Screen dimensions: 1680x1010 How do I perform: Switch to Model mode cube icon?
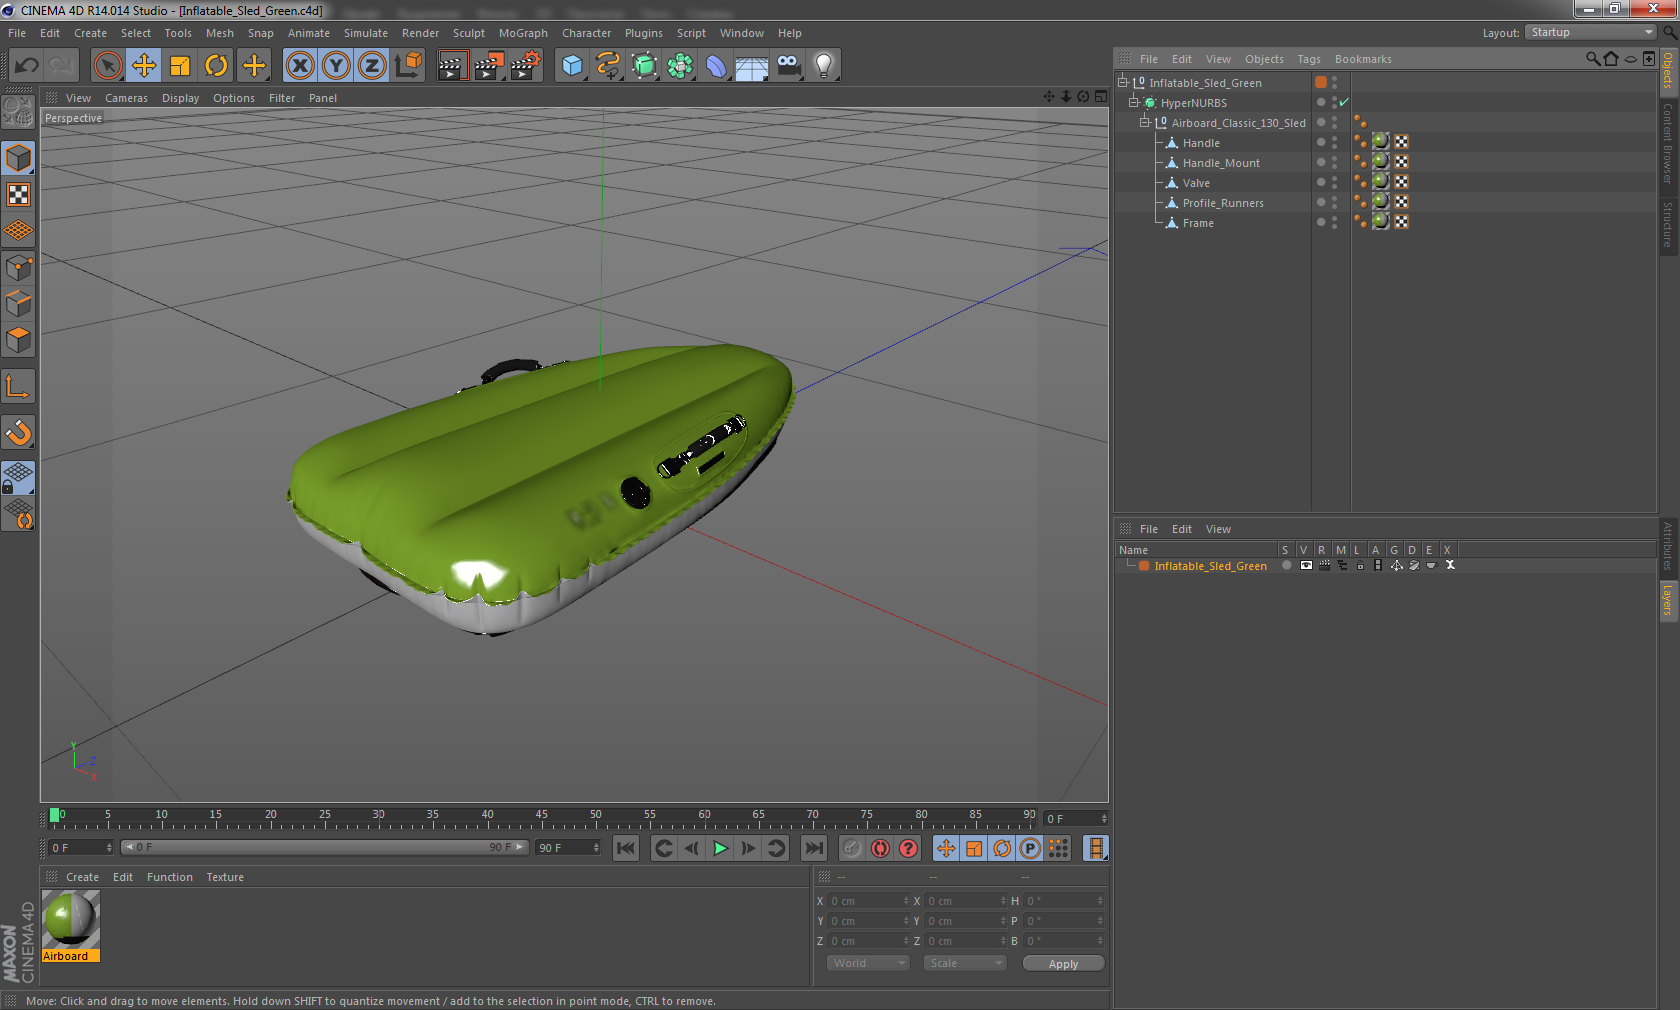click(19, 158)
